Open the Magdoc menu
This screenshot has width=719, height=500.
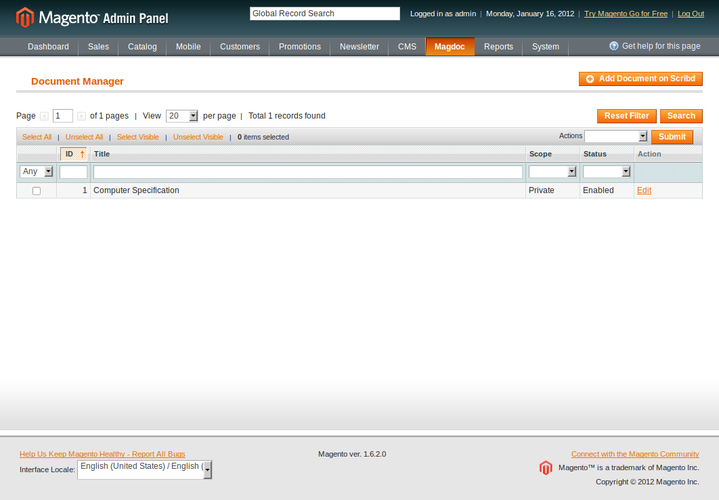click(450, 47)
